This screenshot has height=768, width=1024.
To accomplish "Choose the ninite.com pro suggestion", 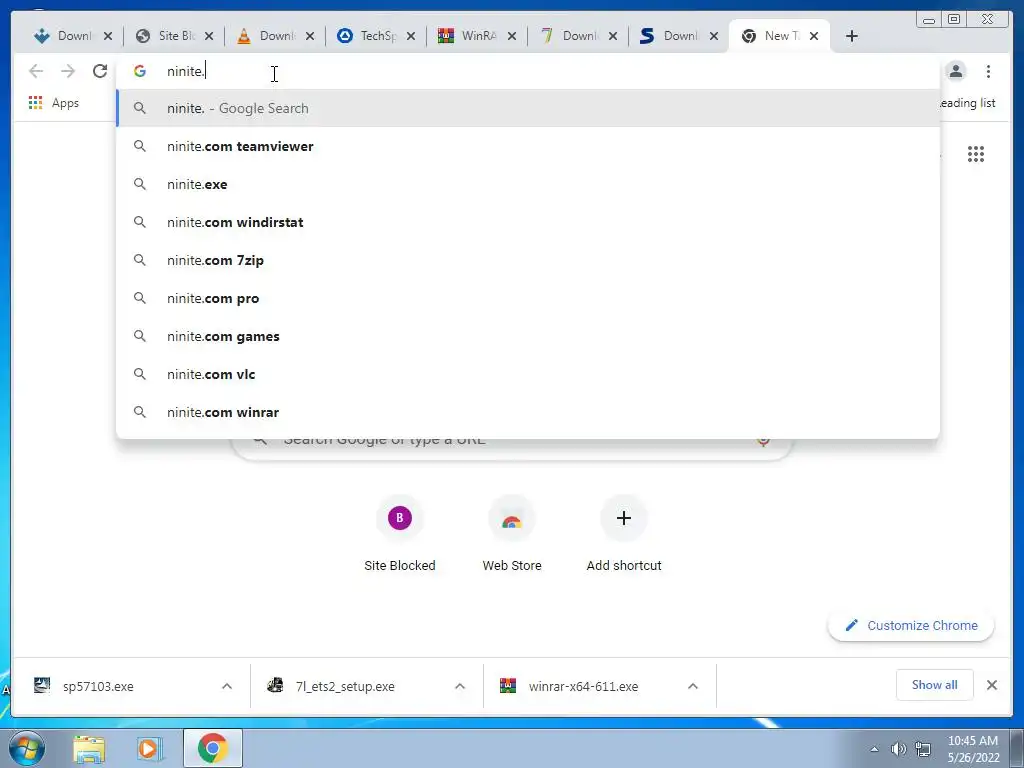I will 528,298.
